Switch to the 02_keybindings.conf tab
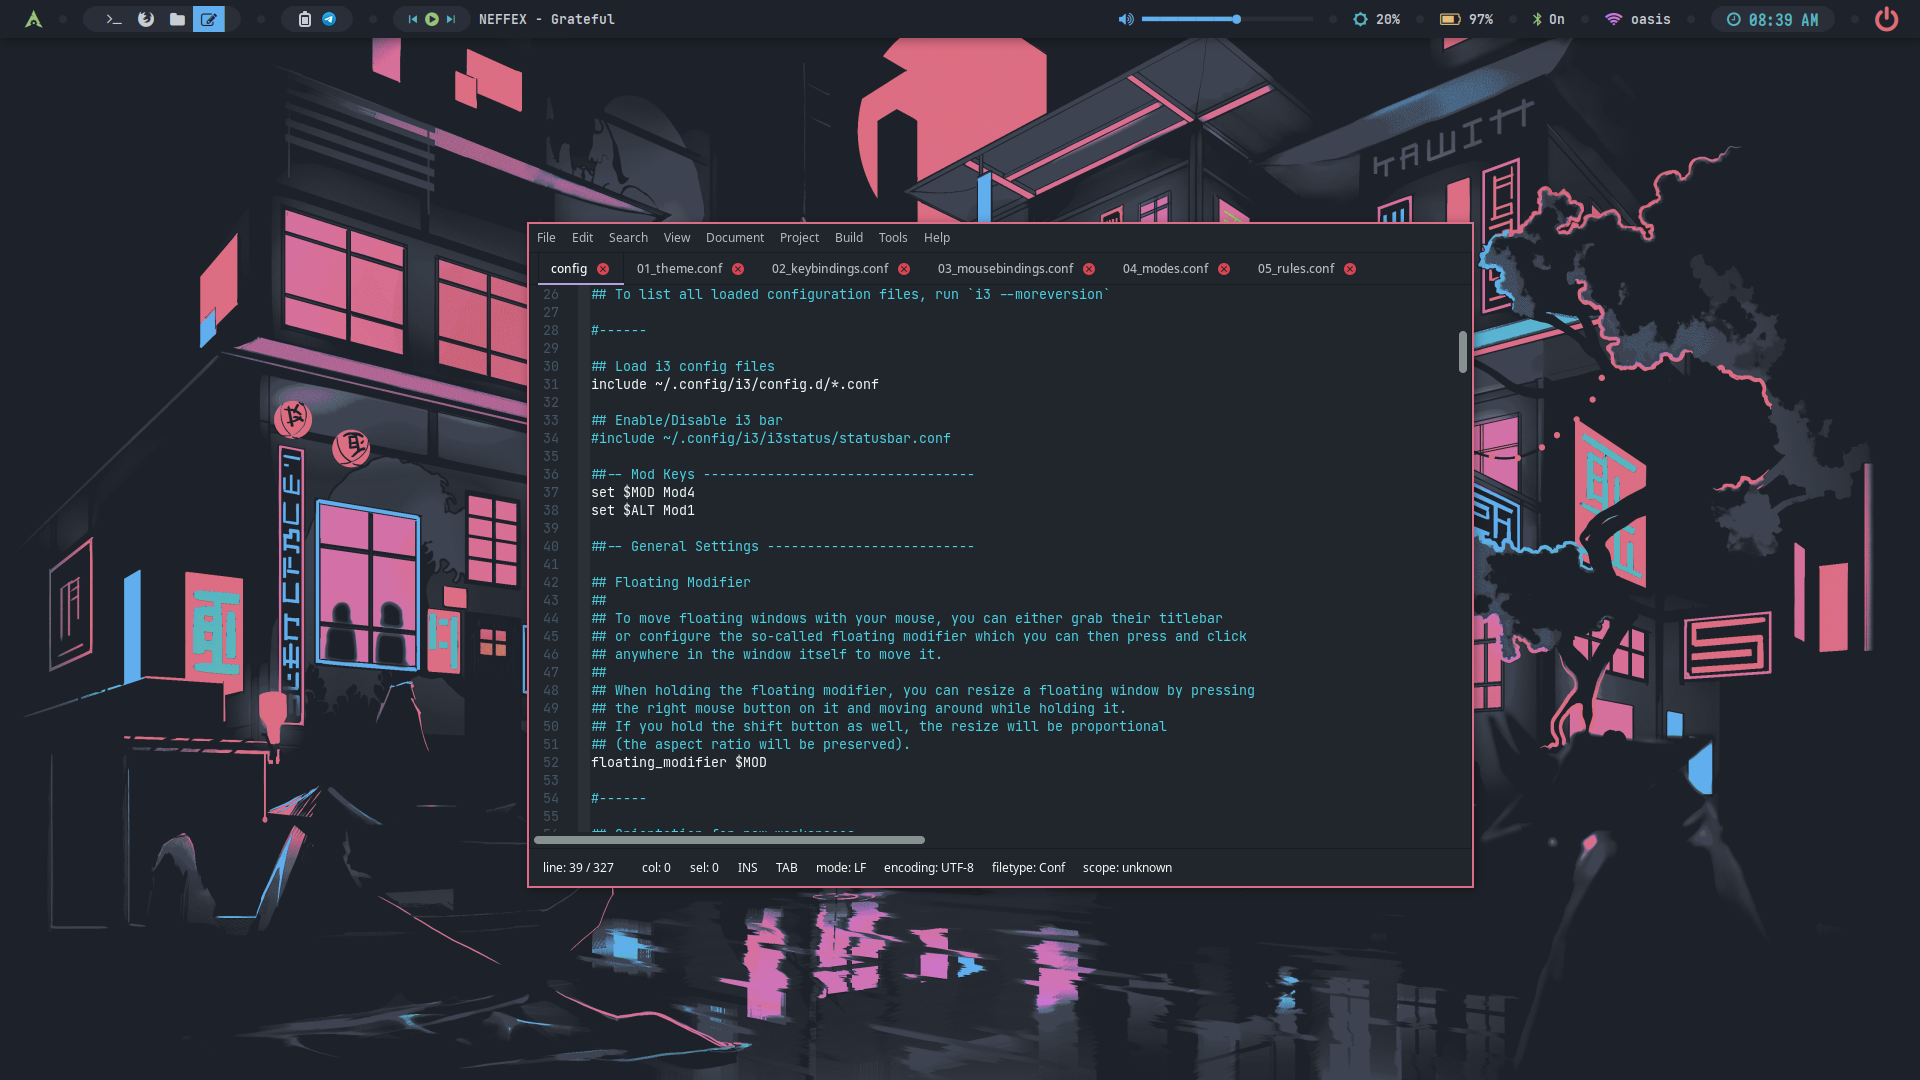 [829, 269]
